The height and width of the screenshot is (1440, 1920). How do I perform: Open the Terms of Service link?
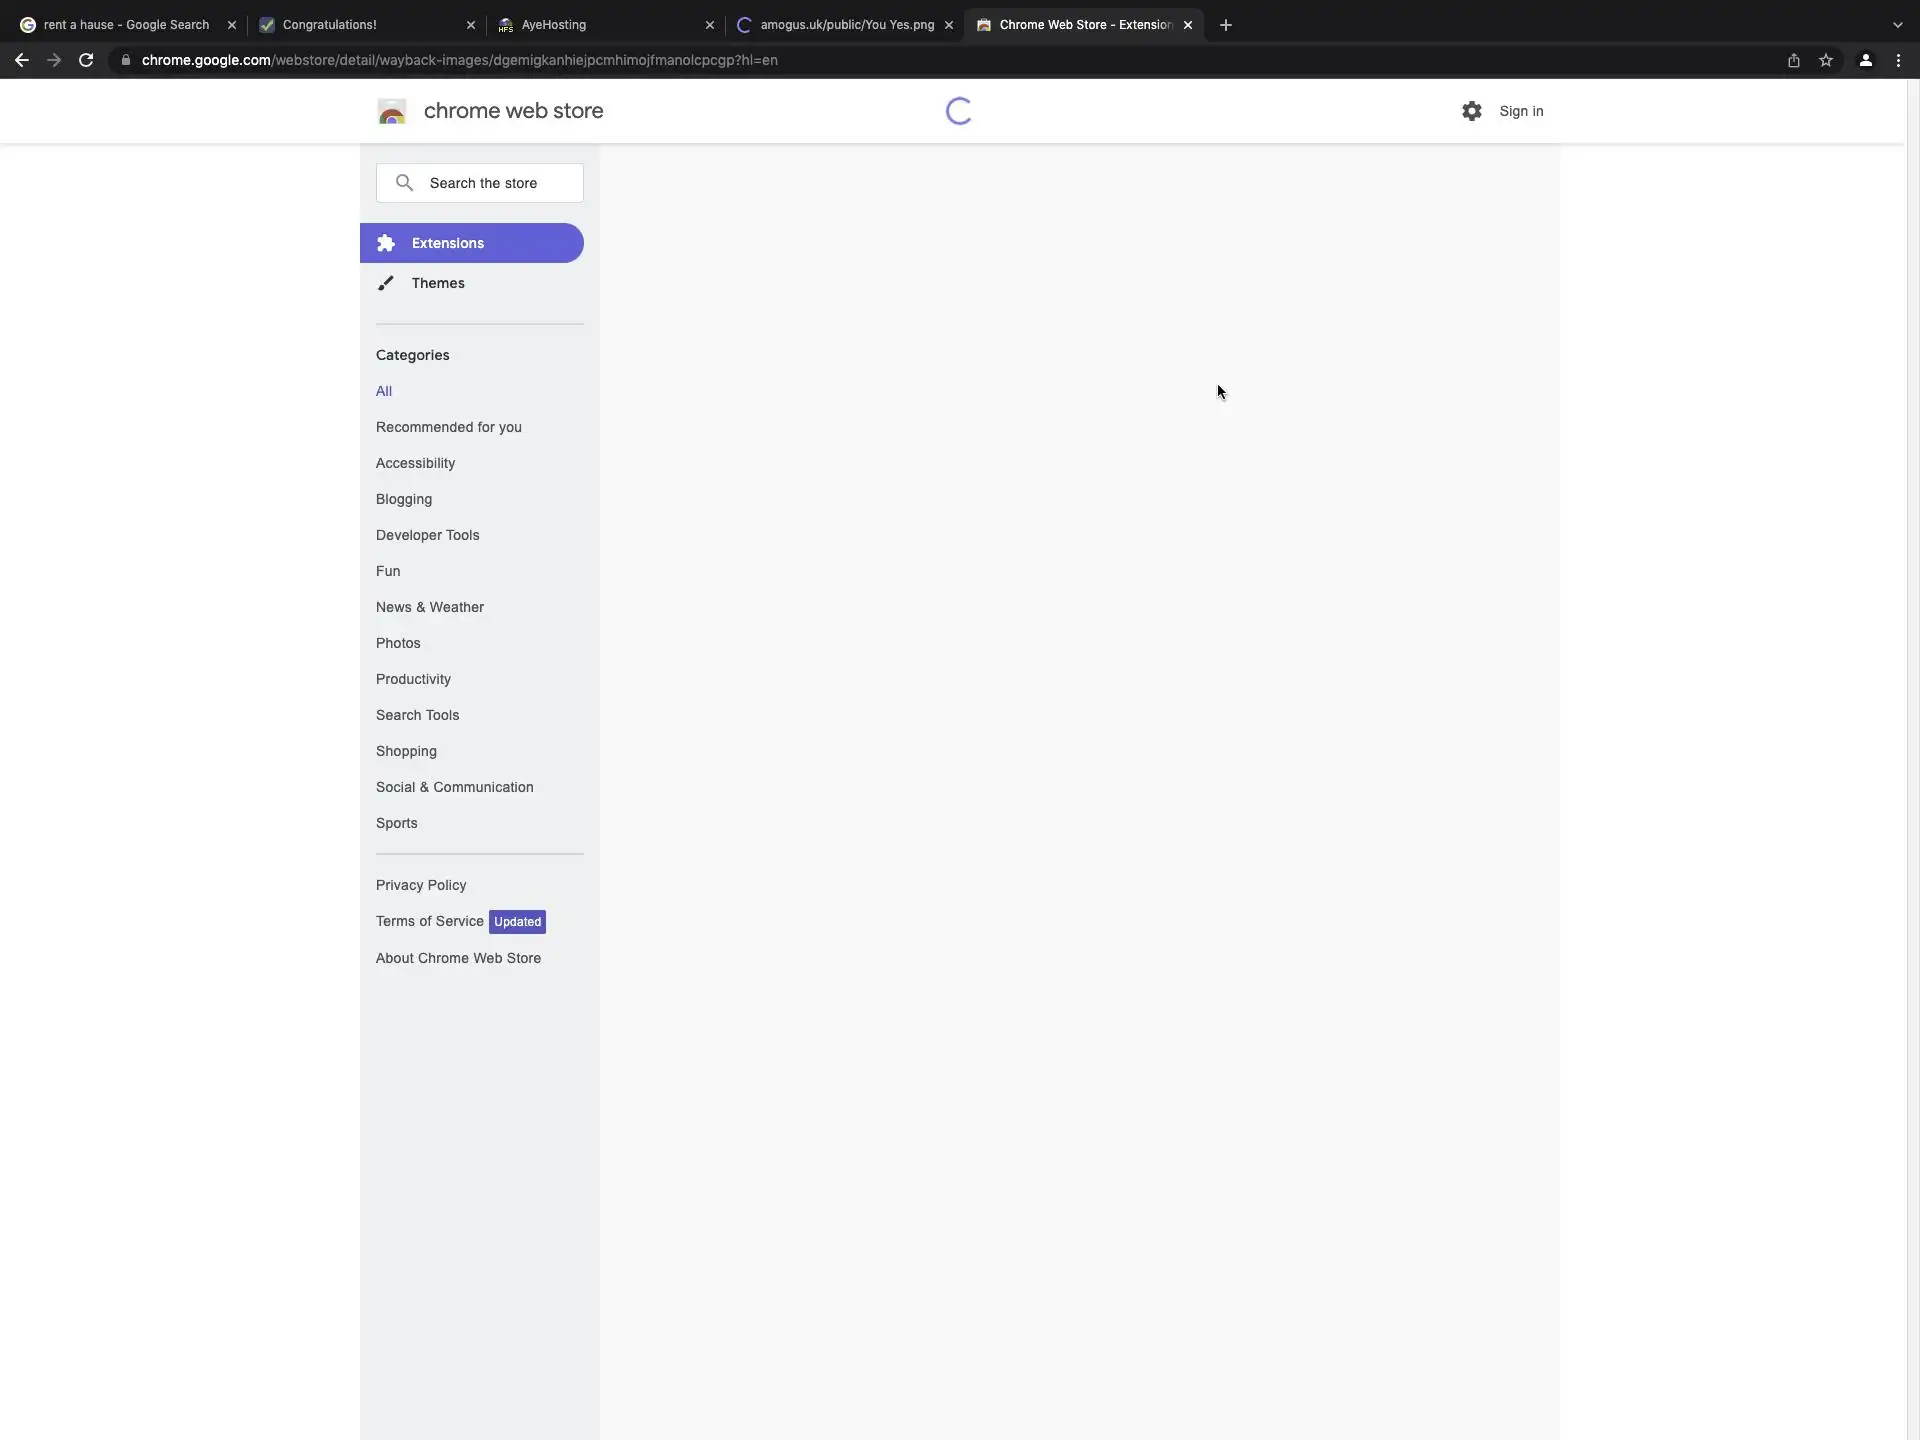coord(429,921)
